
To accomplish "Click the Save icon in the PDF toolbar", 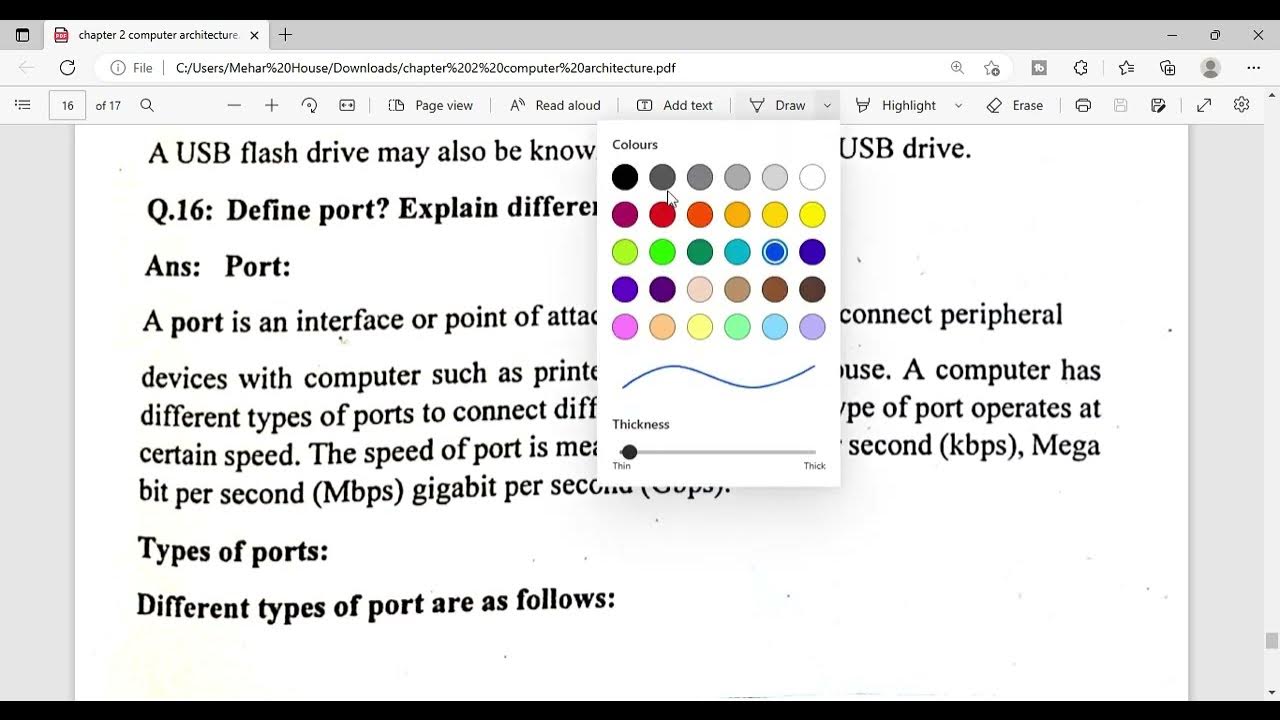I will [1120, 105].
